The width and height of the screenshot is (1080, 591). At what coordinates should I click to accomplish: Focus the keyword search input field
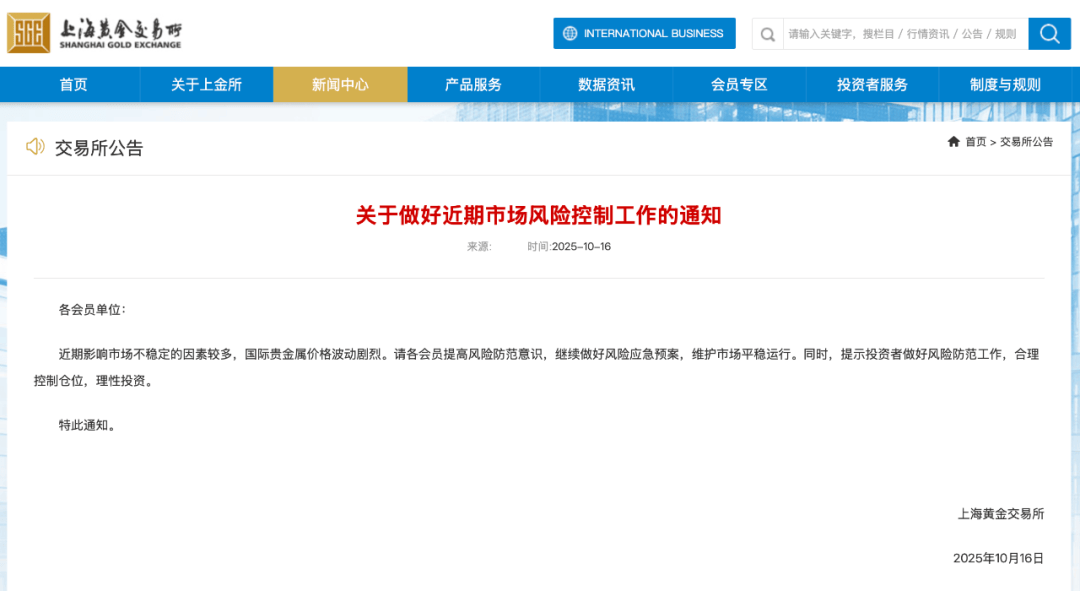coord(902,34)
